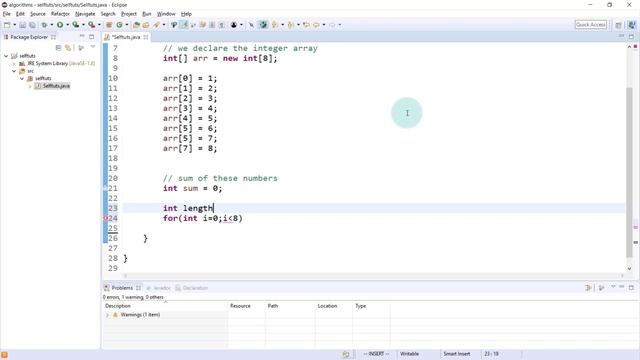Open dropdown next to External Tools icon
Image resolution: width=640 pixels, height=360 pixels.
(x=99, y=25)
